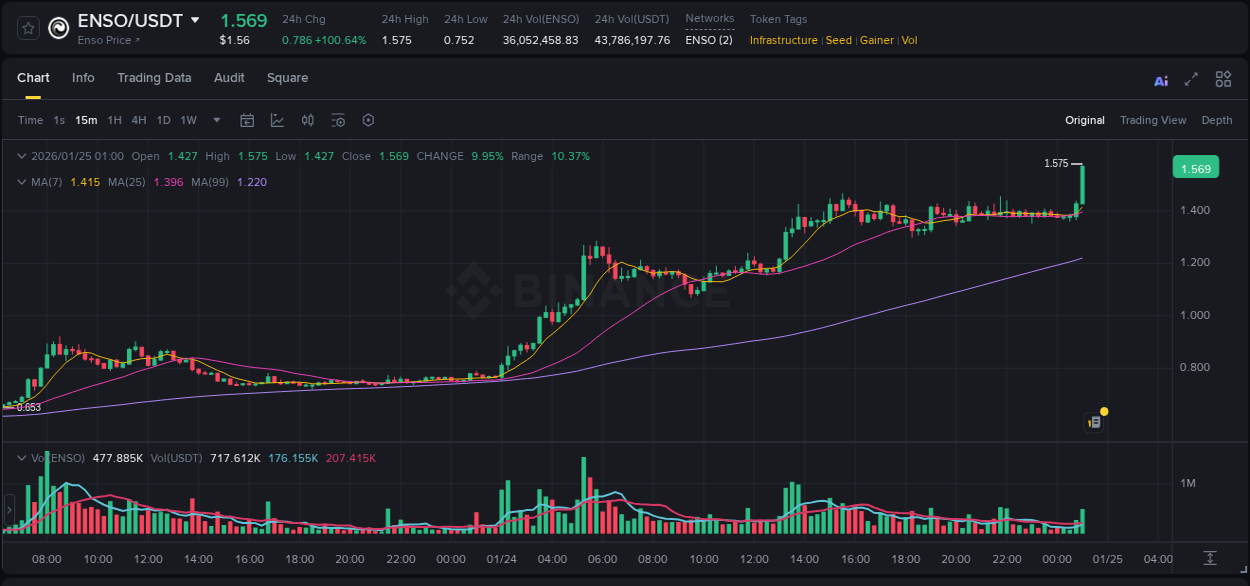
Task: Click the Ai analysis icon
Action: [x=1160, y=78]
